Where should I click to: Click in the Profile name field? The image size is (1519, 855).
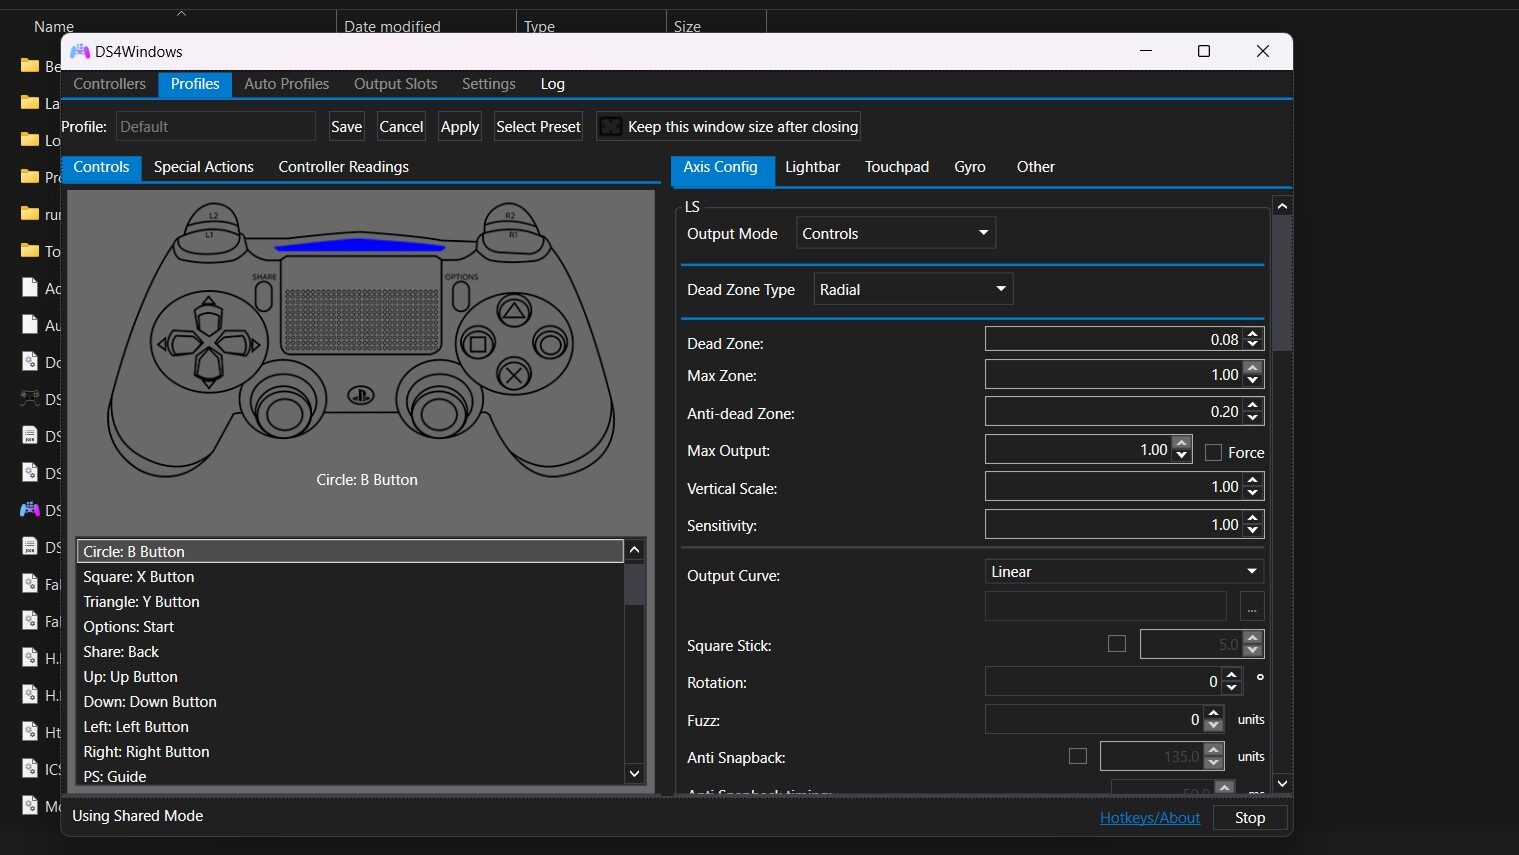[215, 126]
